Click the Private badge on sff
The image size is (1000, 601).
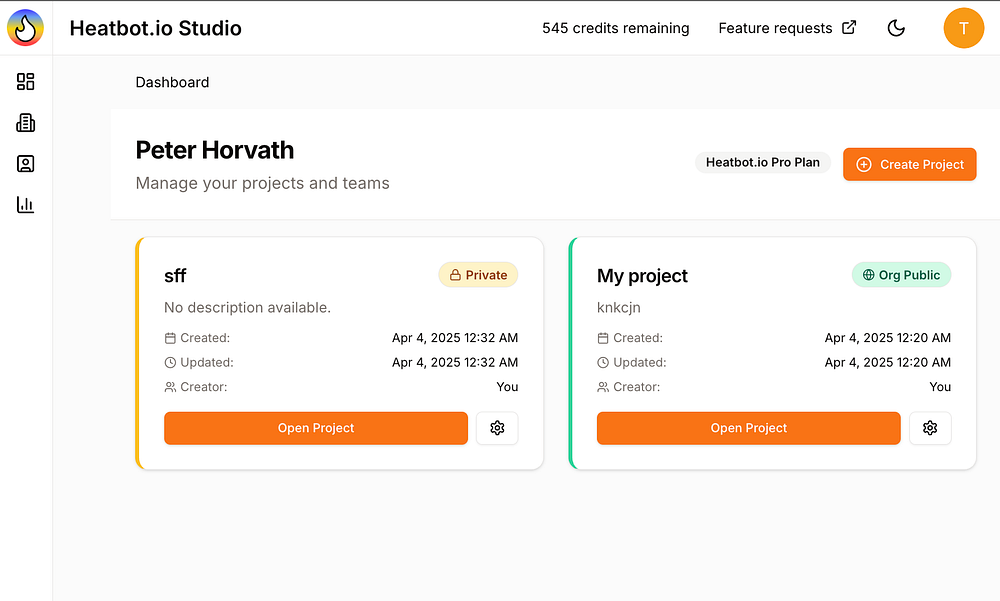coord(478,275)
